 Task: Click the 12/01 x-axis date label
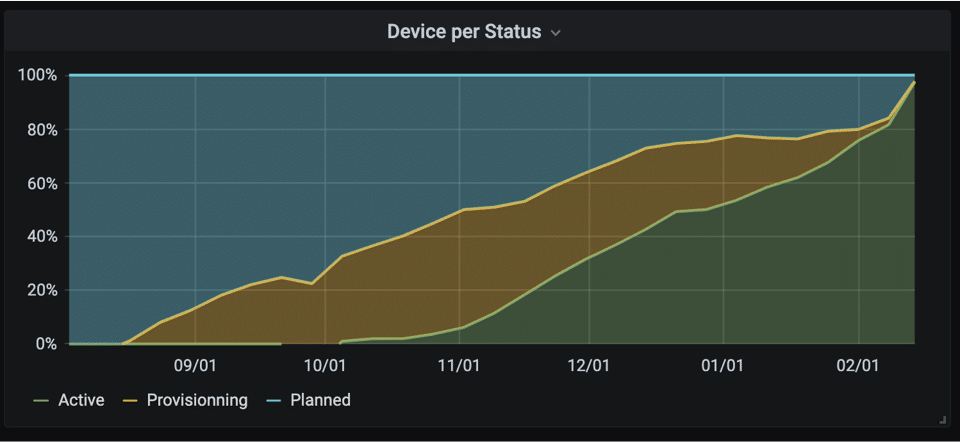[589, 366]
